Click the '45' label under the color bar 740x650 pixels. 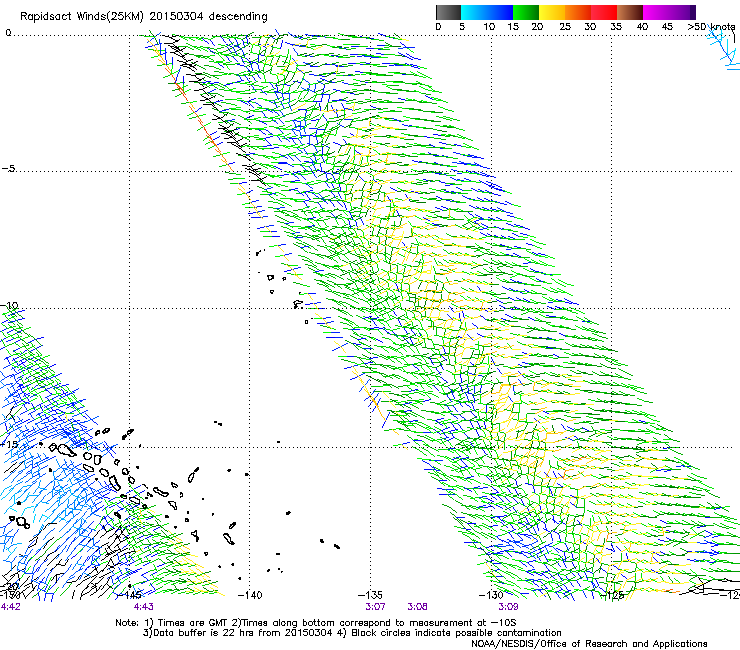pyautogui.click(x=667, y=27)
